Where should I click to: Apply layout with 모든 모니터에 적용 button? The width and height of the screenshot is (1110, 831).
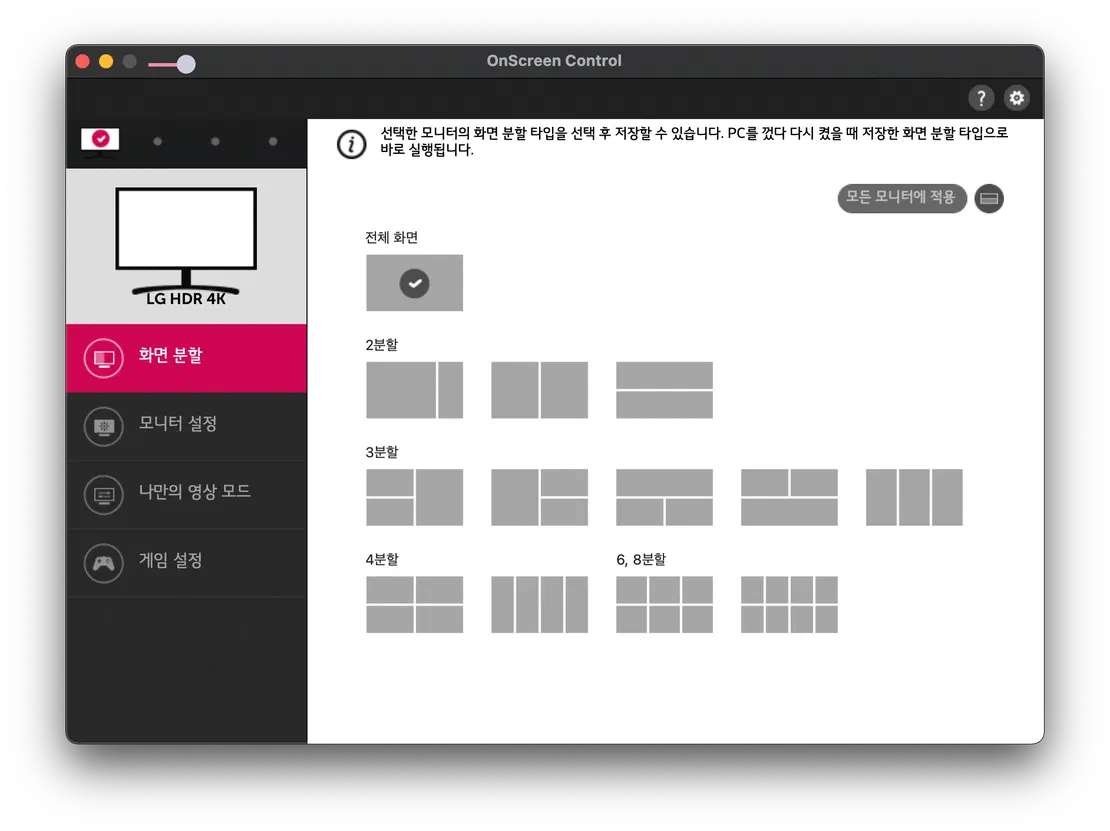coord(901,197)
